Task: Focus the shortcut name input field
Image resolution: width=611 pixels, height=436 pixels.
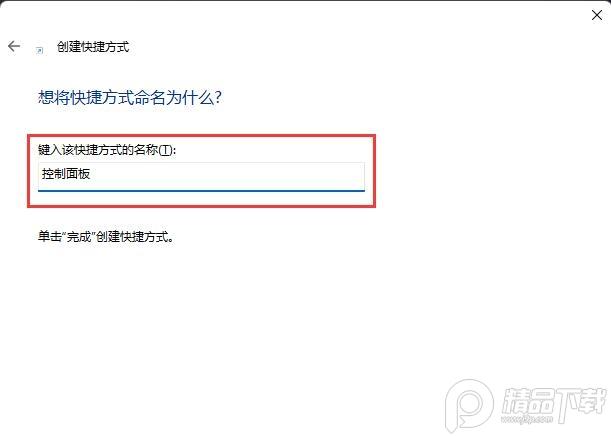Action: [x=201, y=177]
